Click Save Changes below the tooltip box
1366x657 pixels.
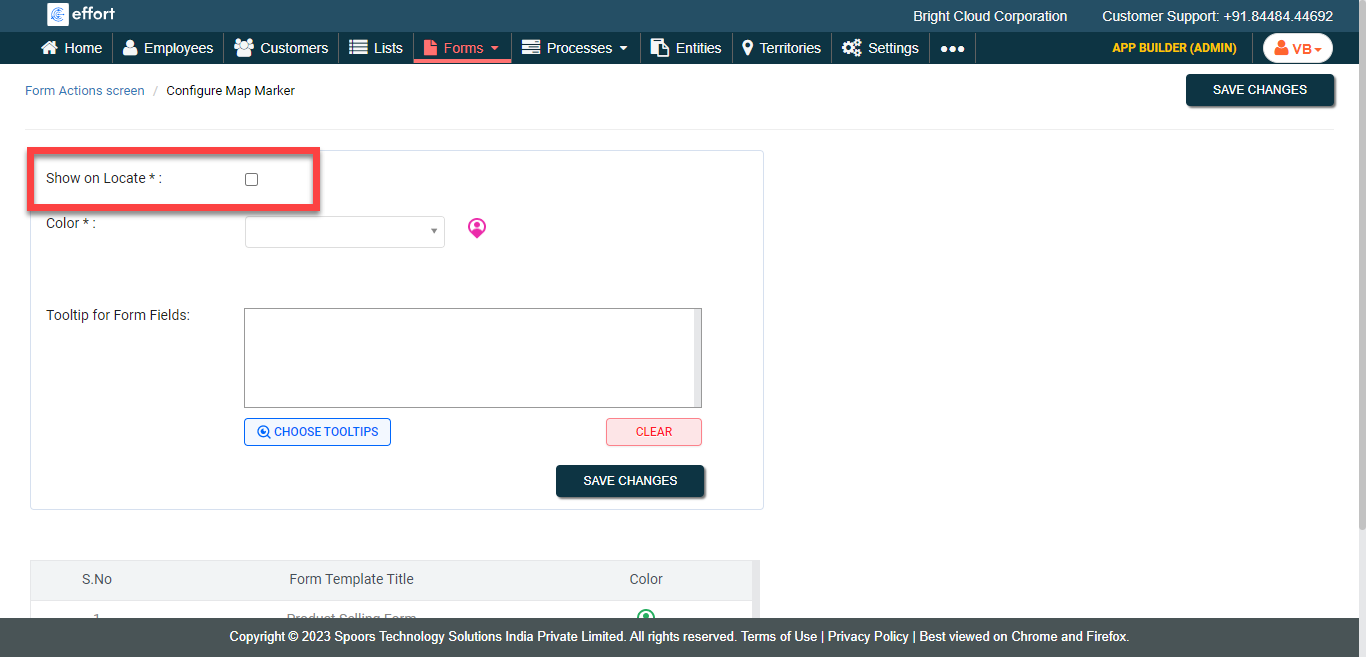coord(630,481)
